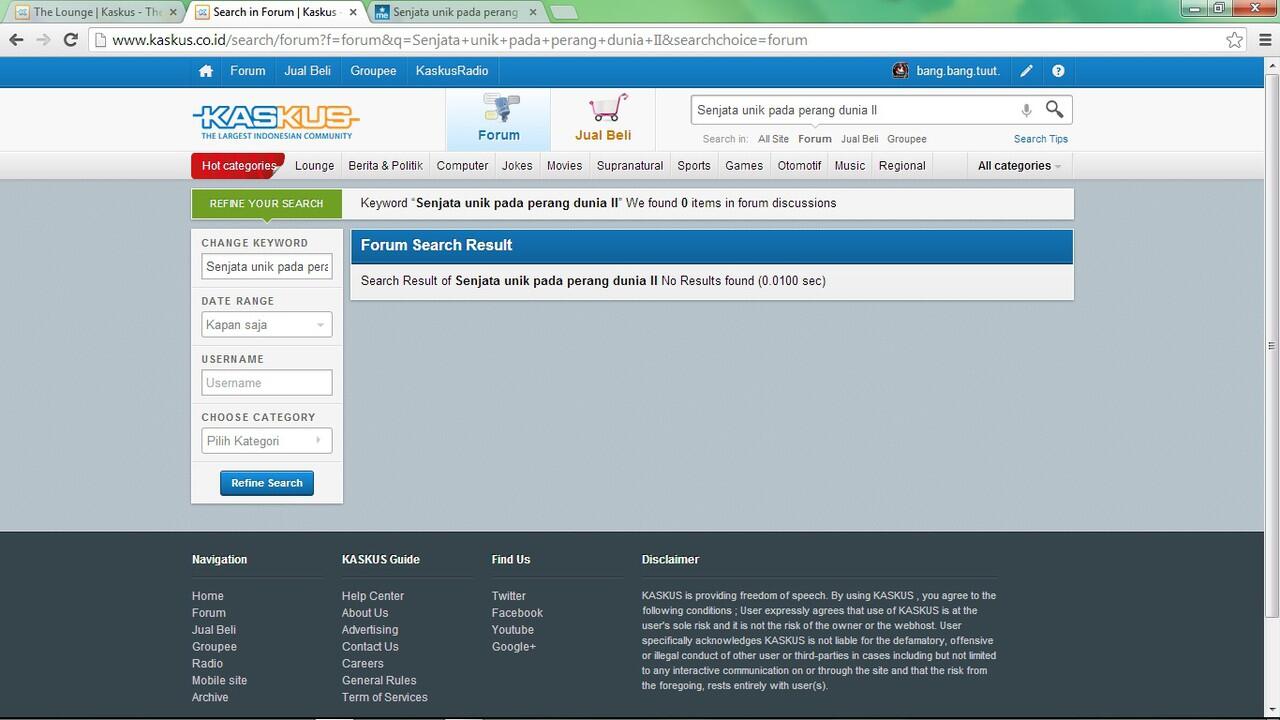Screen dimensions: 1280x720
Task: Select Jual Beli in the blue navbar
Action: [308, 71]
